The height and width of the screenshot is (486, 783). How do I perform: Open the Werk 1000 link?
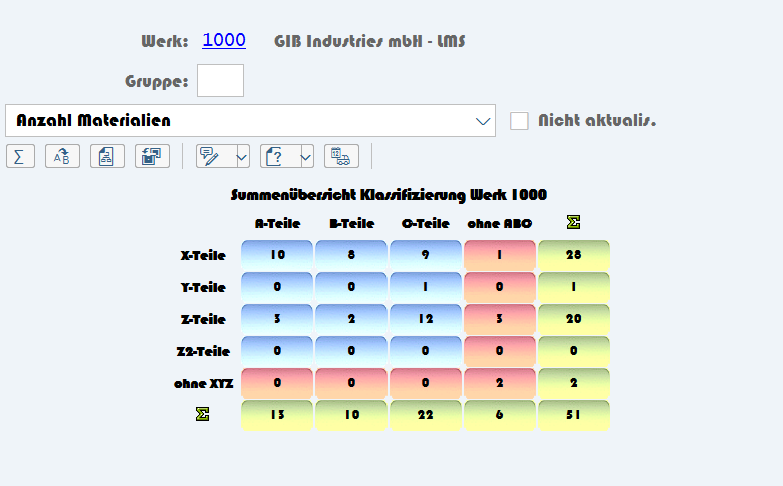(x=224, y=40)
